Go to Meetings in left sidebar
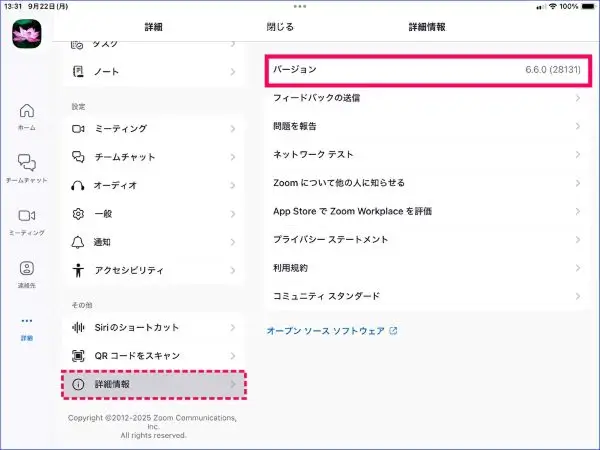The height and width of the screenshot is (450, 600). coord(27,220)
